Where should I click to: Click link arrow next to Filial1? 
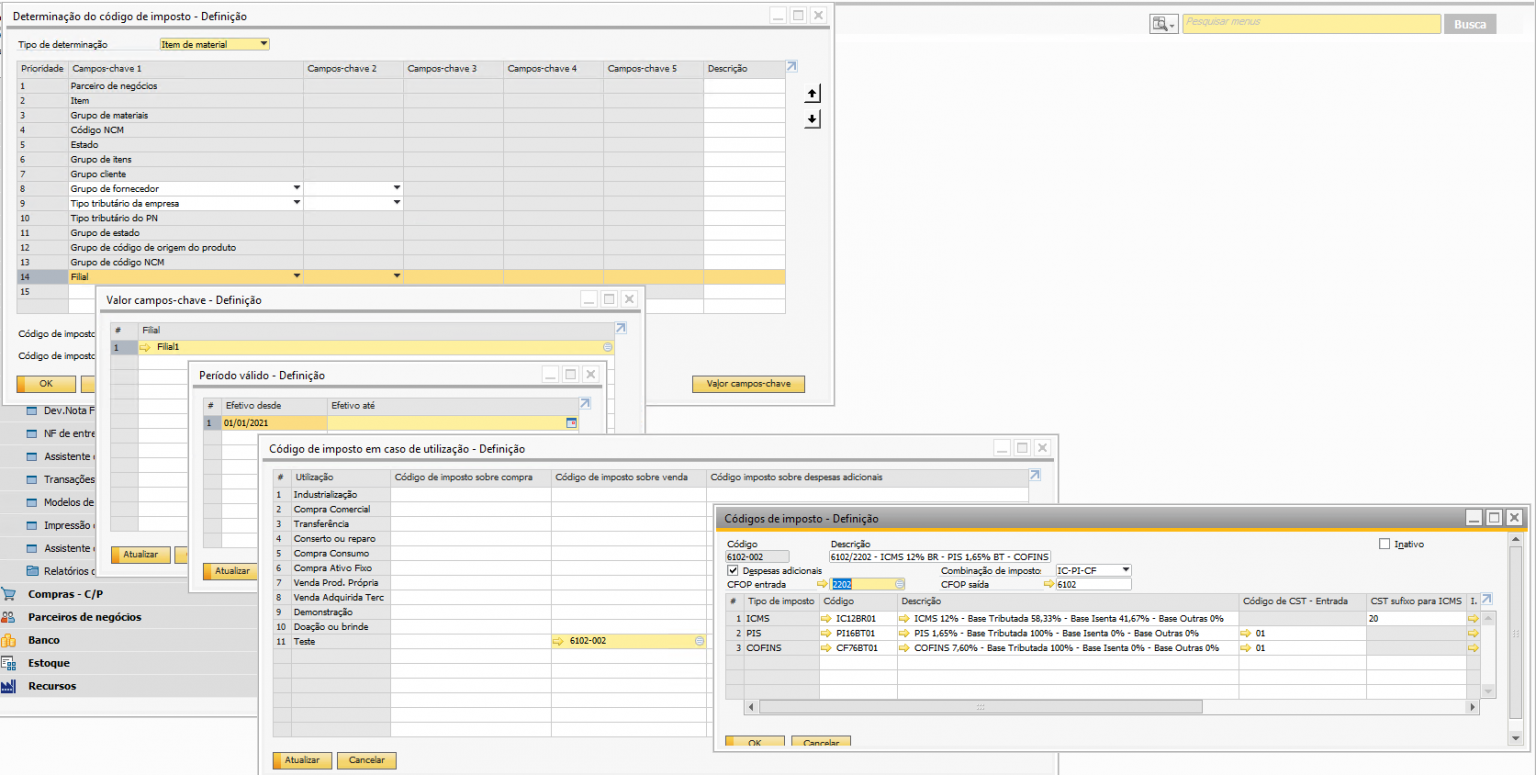tap(145, 347)
